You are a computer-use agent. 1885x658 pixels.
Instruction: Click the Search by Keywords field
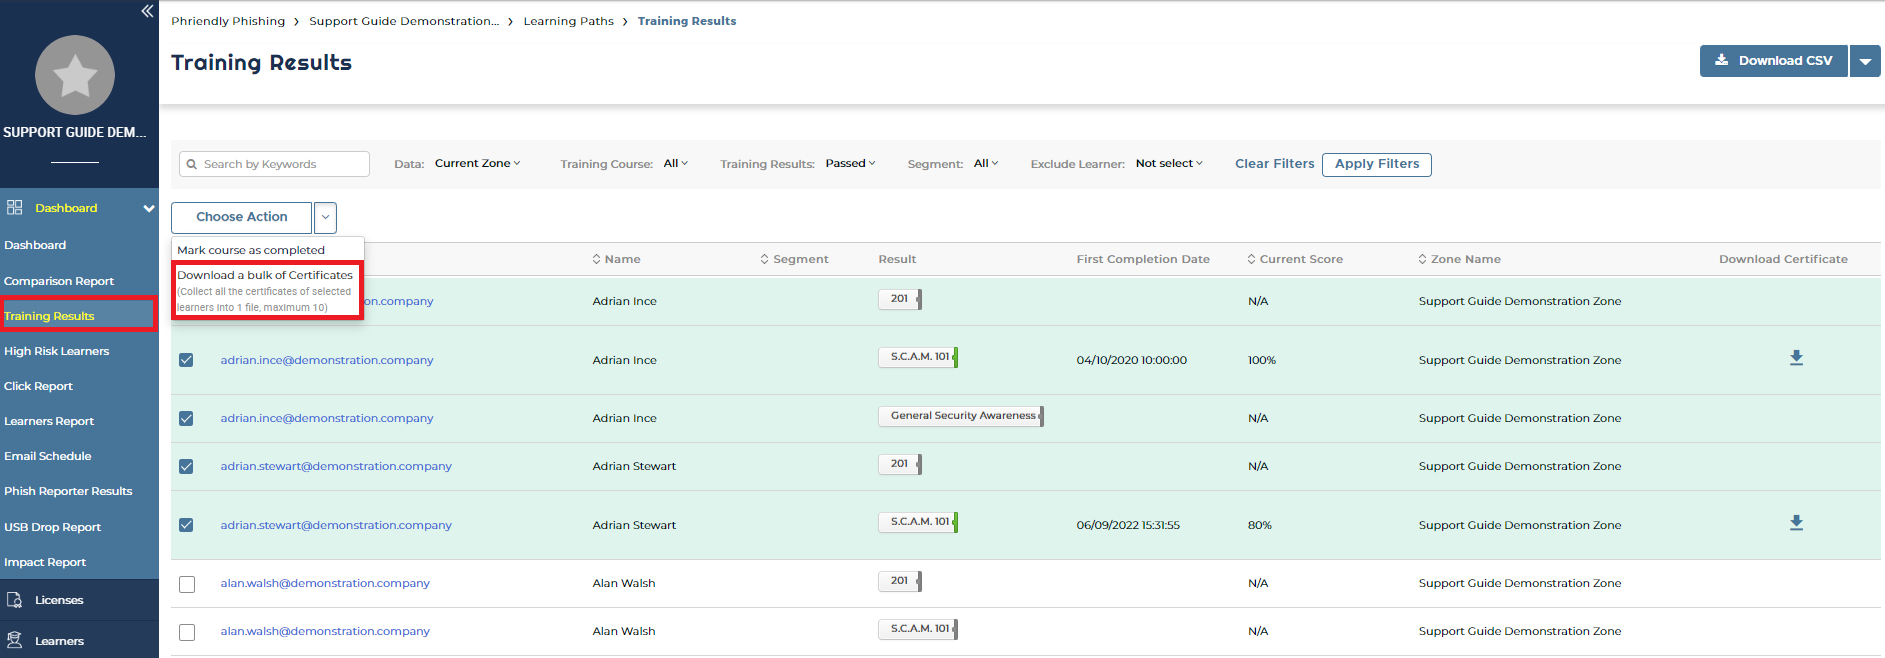click(280, 164)
